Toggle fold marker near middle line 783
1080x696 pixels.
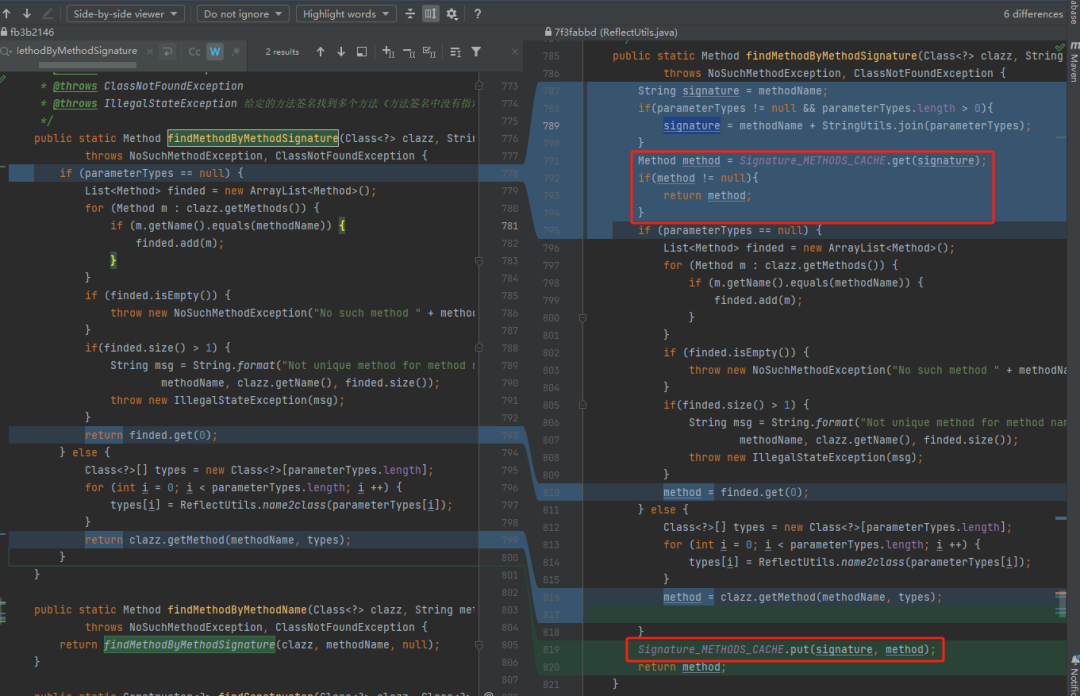pos(479,260)
